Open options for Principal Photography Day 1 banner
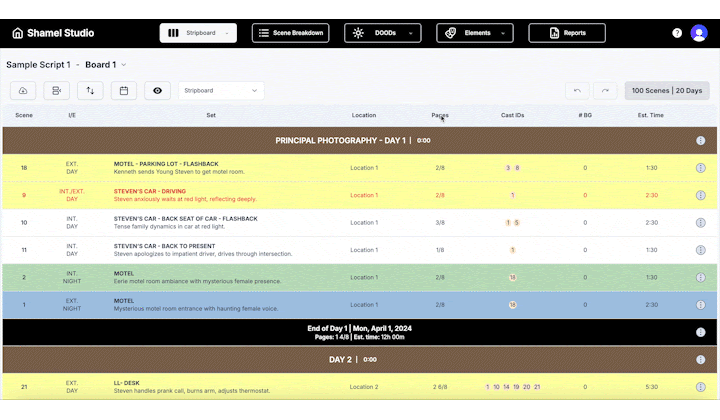This screenshot has height=420, width=720. click(x=700, y=140)
